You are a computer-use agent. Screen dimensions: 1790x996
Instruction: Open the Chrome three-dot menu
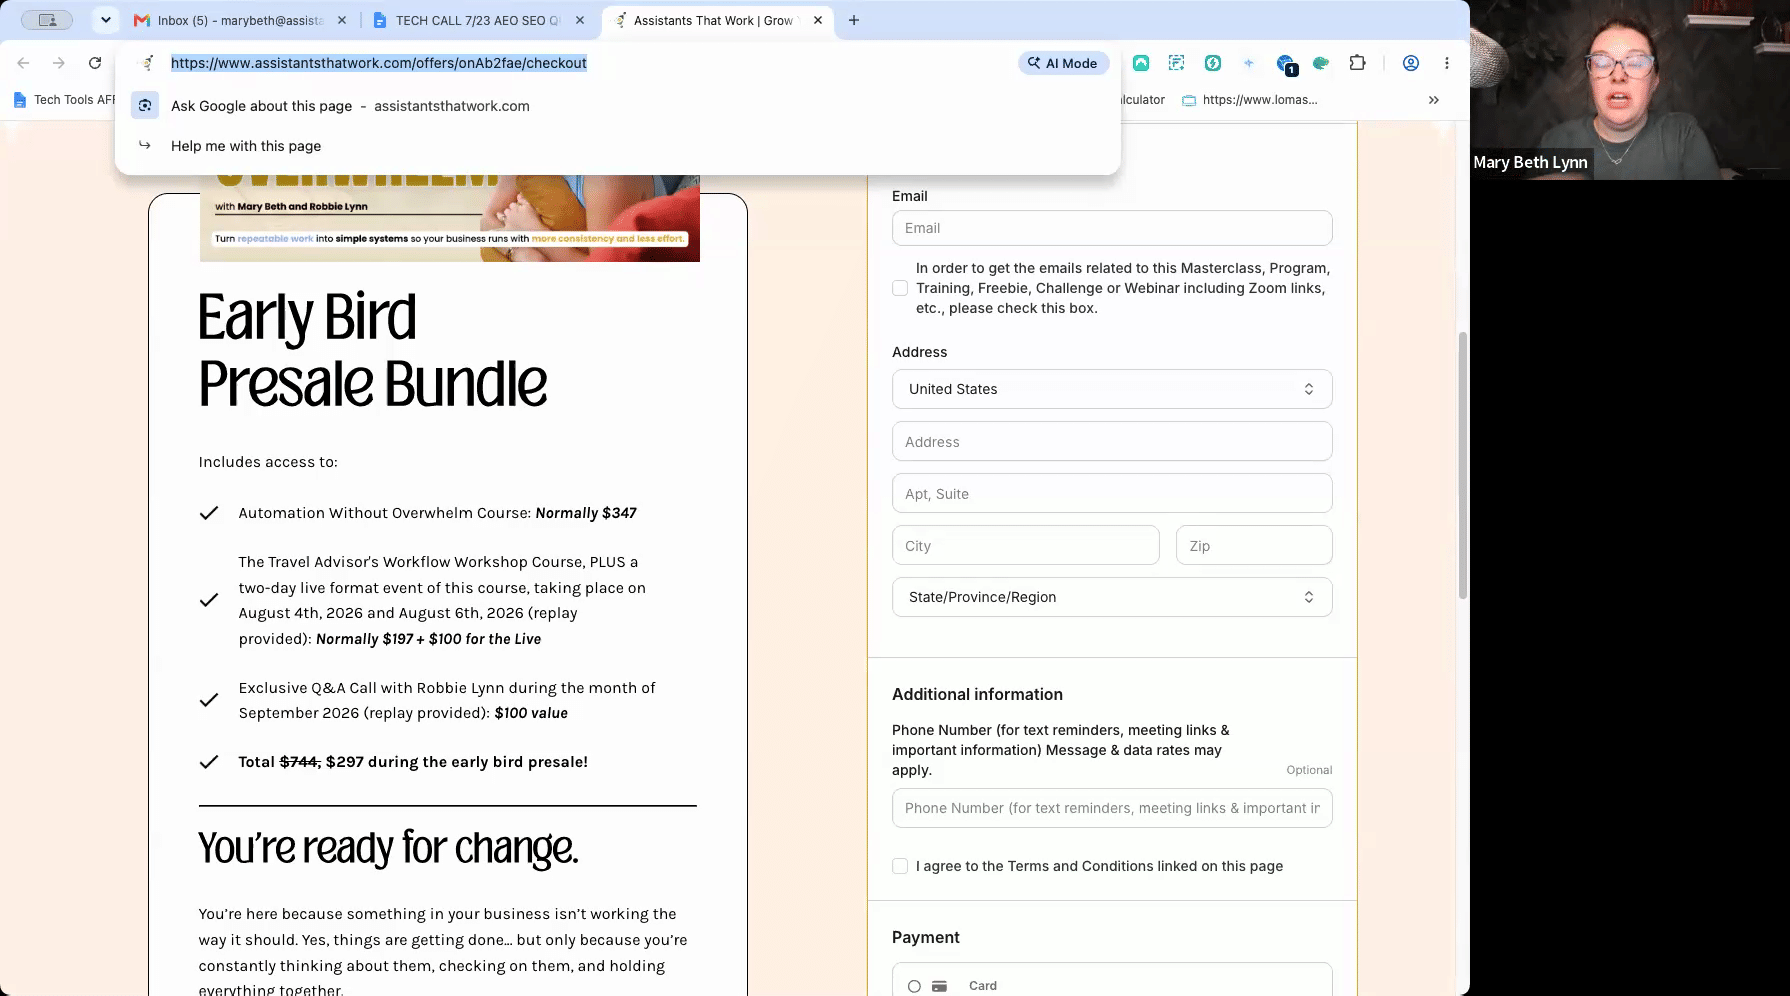pos(1447,63)
